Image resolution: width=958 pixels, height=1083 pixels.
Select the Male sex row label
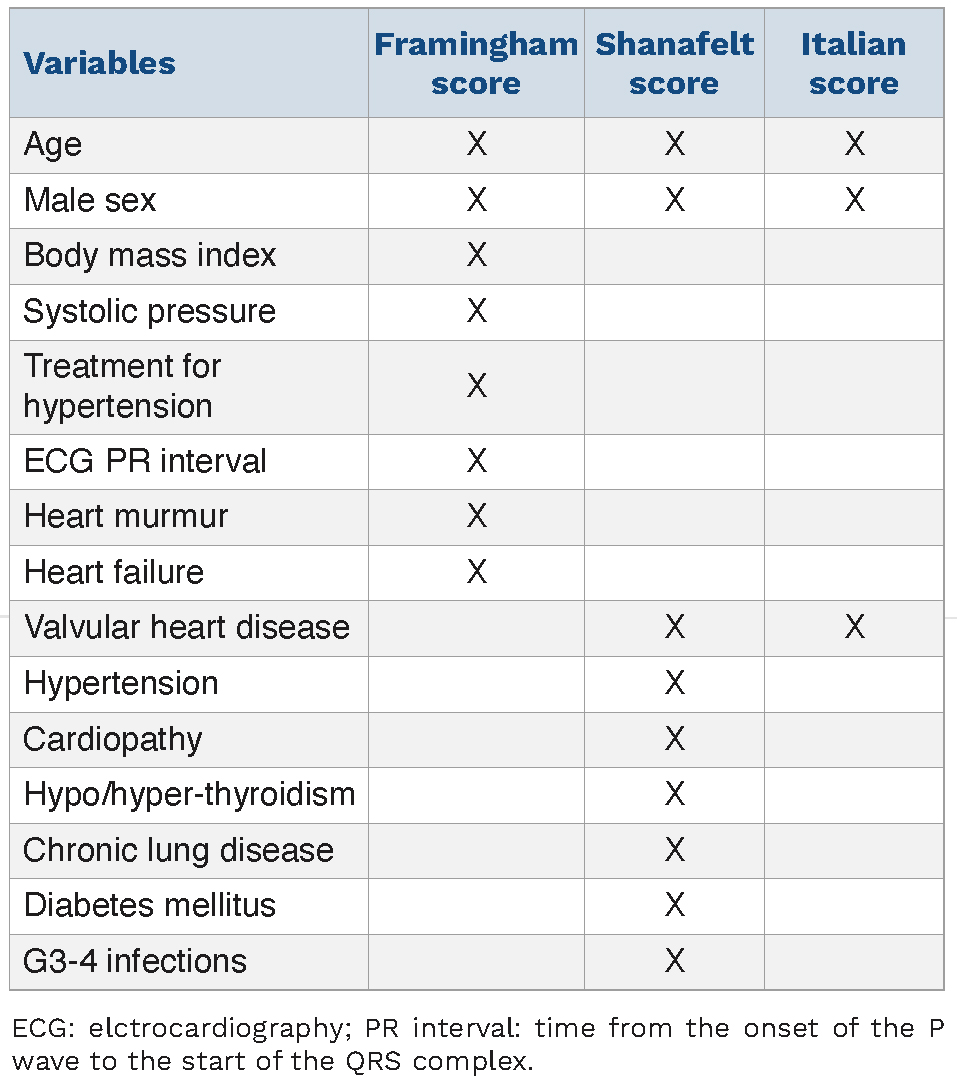(90, 201)
